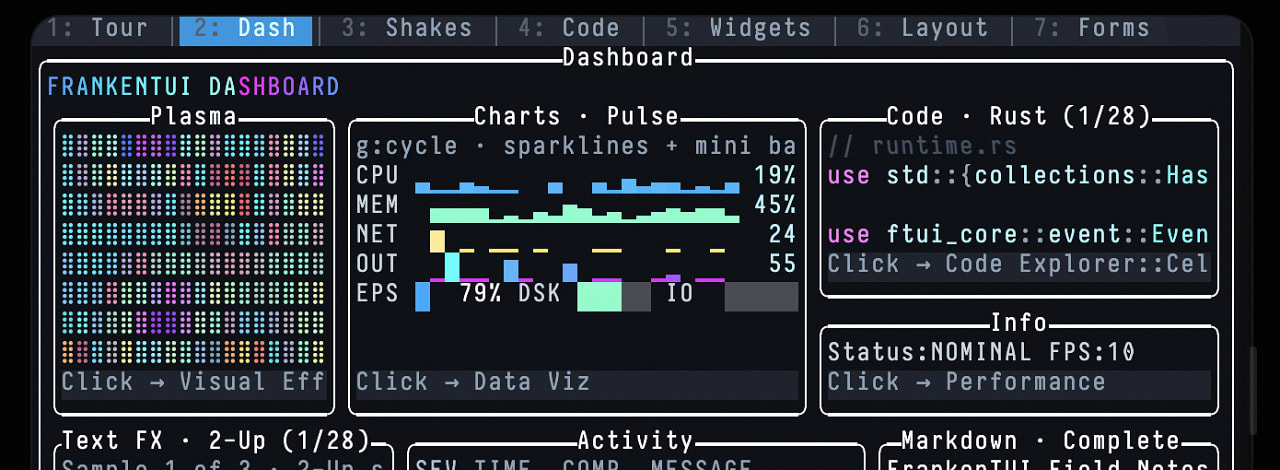Click the Activity panel title

tap(636, 441)
